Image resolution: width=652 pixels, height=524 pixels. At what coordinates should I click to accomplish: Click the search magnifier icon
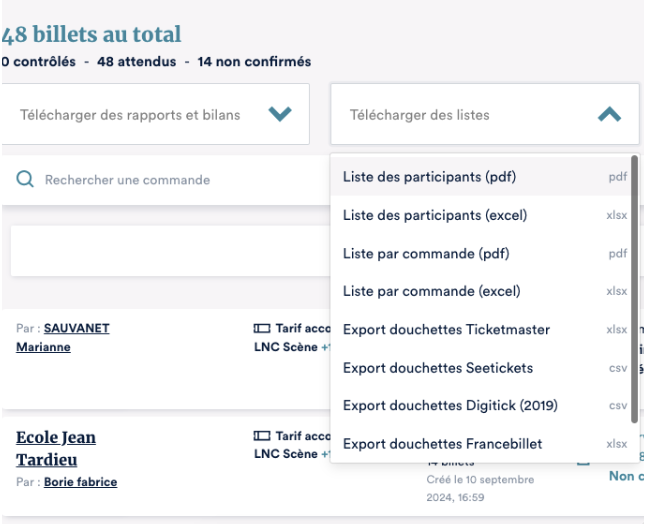tap(24, 180)
